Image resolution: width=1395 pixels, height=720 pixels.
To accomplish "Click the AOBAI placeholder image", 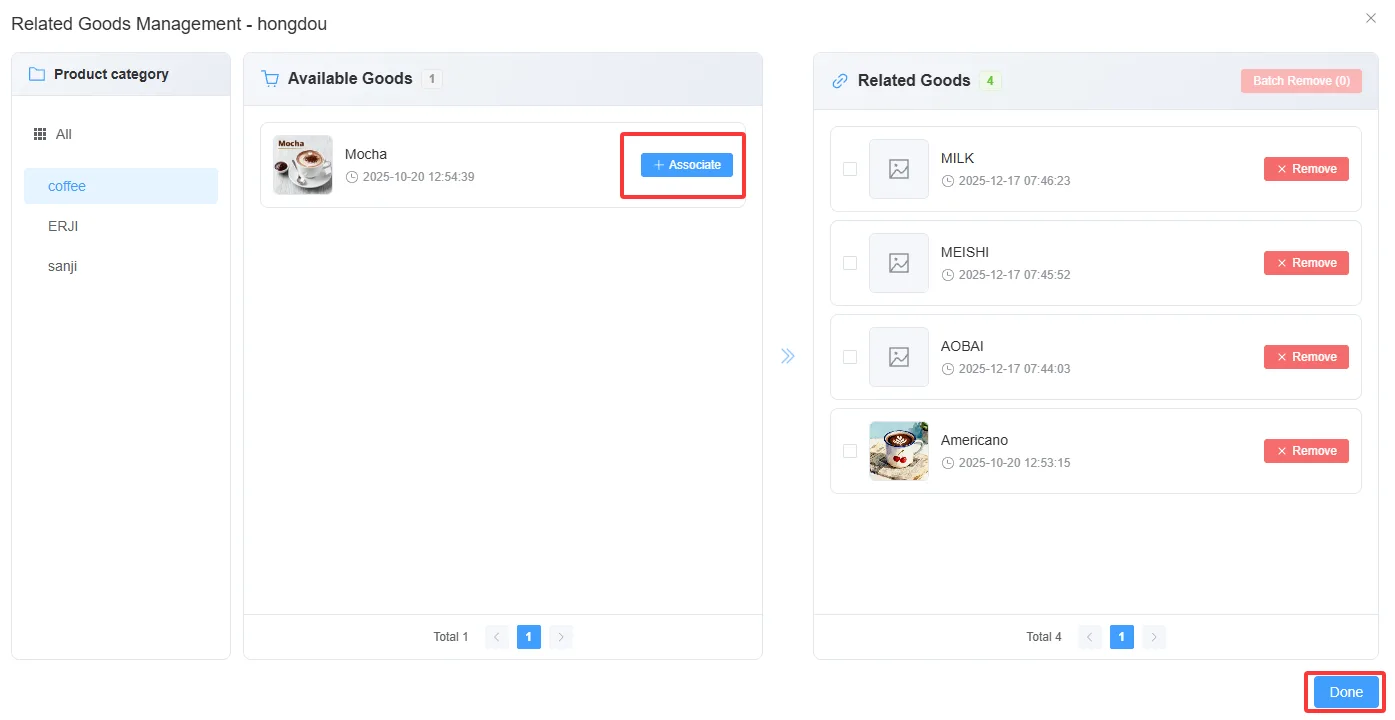I will click(x=899, y=357).
